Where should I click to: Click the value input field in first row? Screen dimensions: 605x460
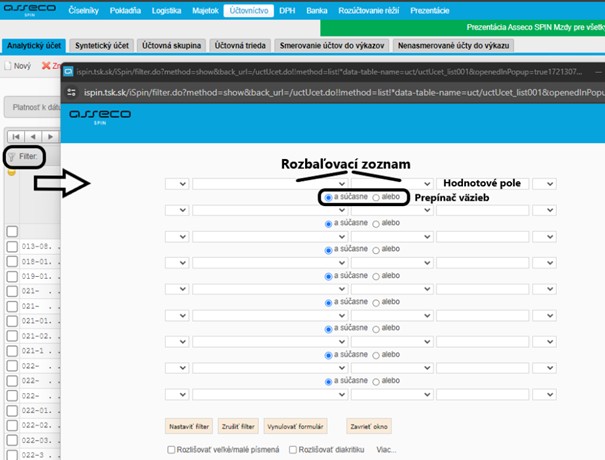pyautogui.click(x=481, y=184)
